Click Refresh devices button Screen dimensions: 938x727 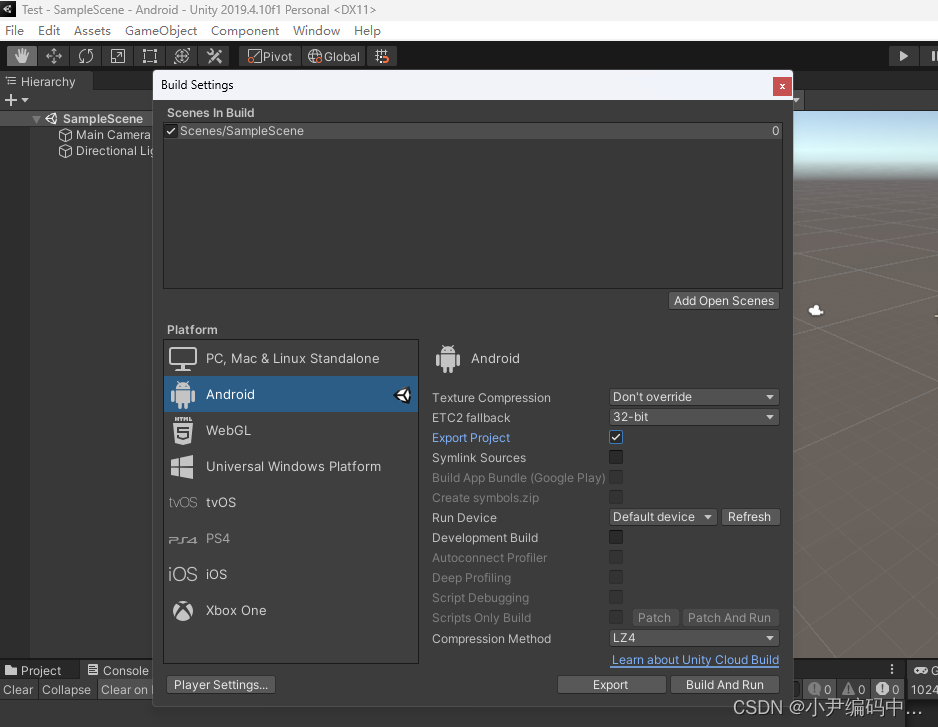coord(750,517)
